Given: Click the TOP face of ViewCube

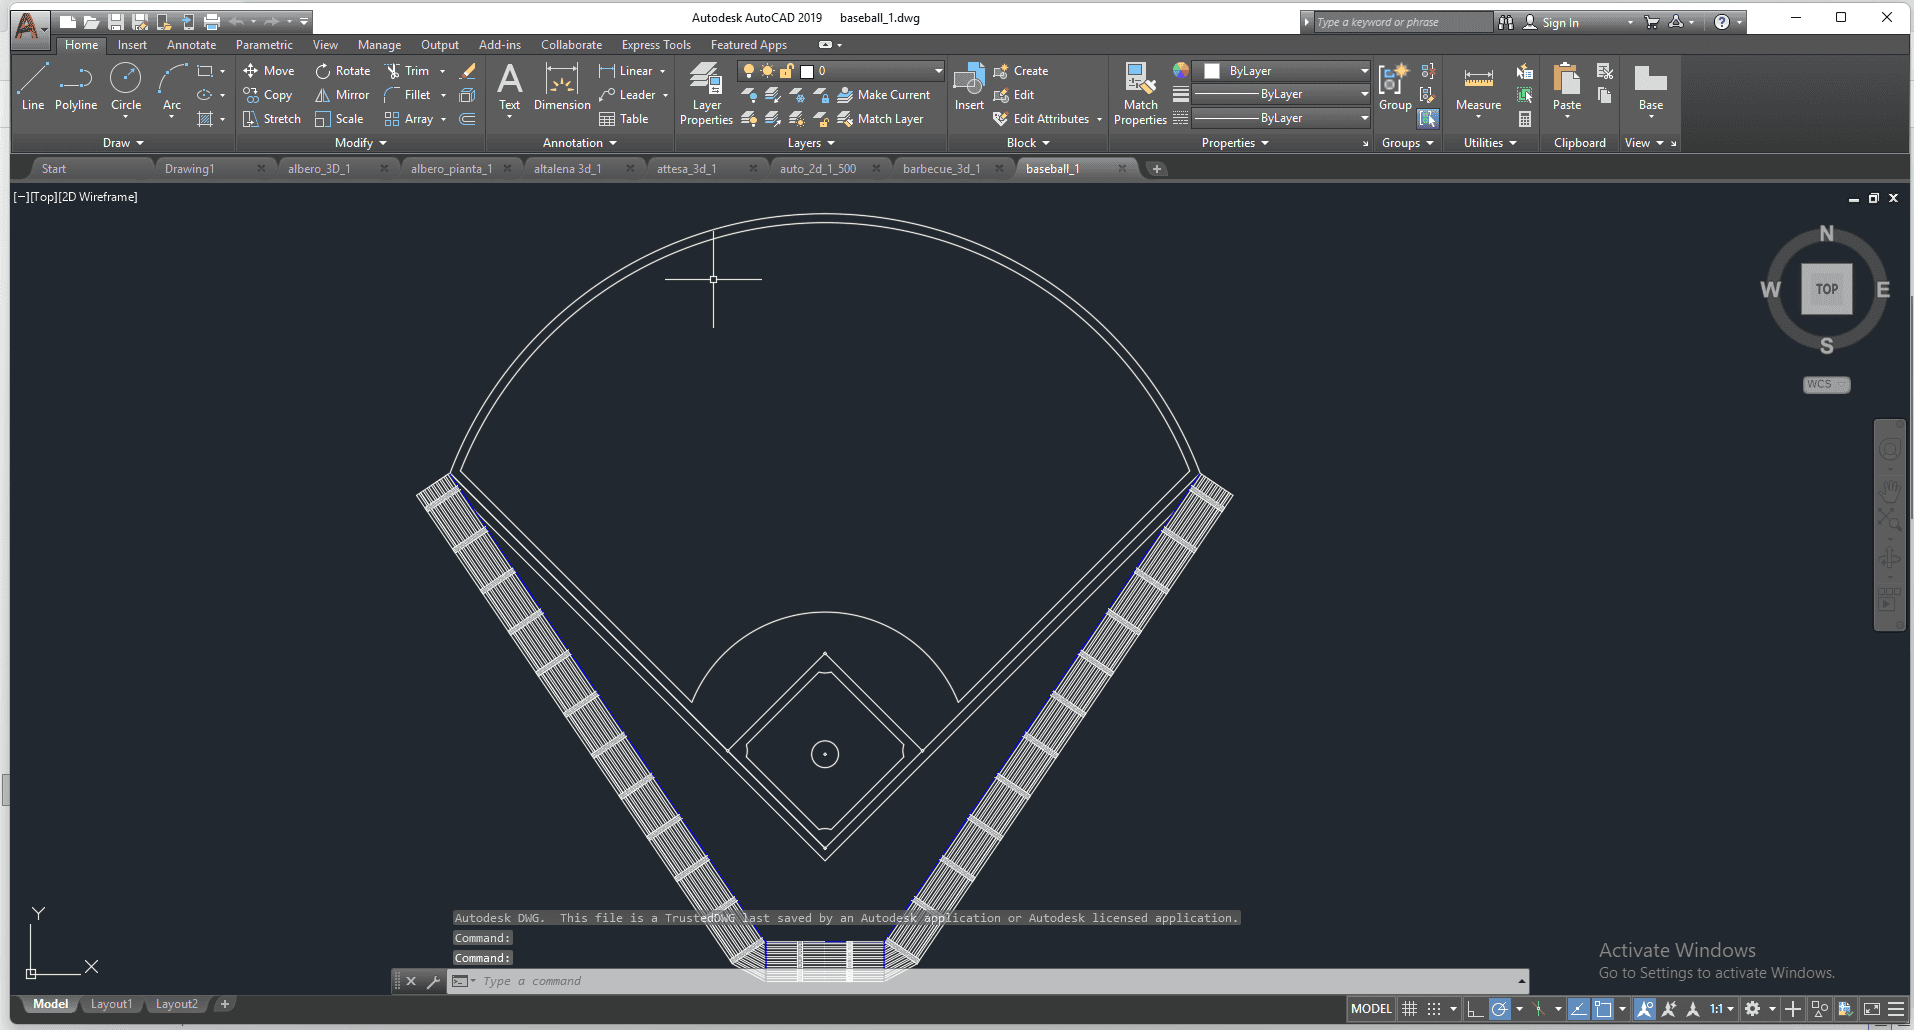Looking at the screenshot, I should tap(1826, 289).
